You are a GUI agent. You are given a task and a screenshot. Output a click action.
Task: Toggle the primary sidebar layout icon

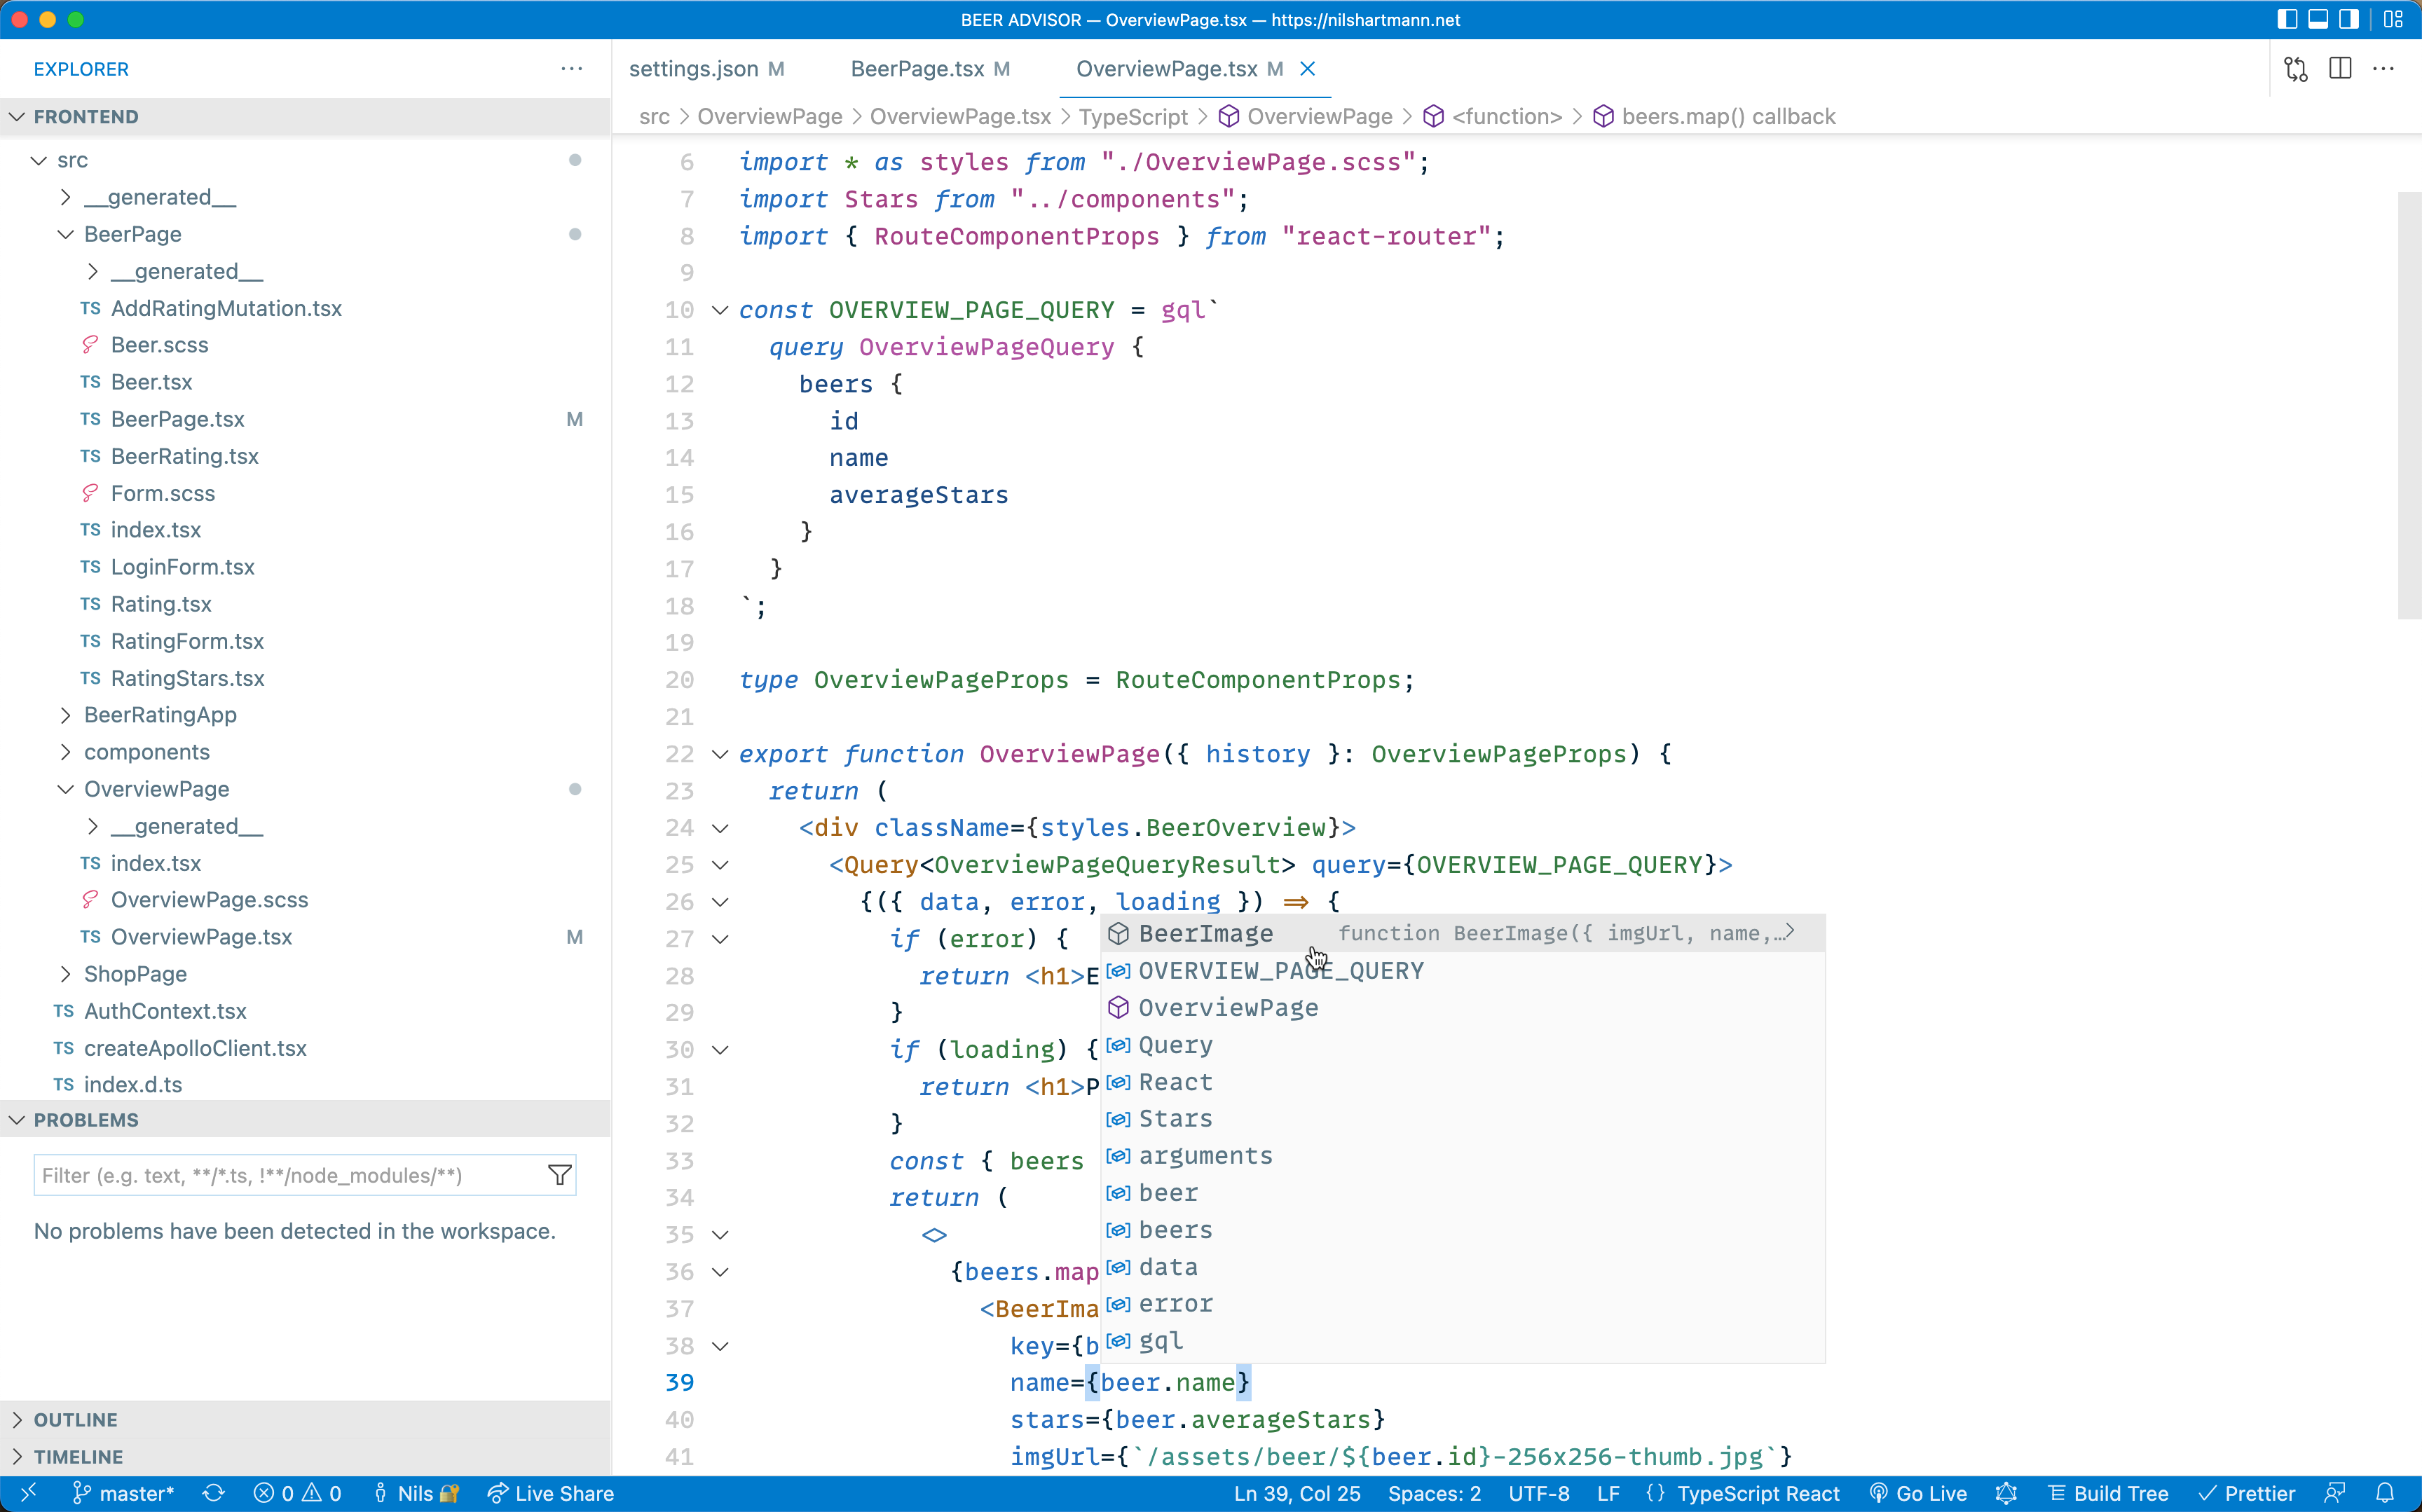click(2287, 19)
